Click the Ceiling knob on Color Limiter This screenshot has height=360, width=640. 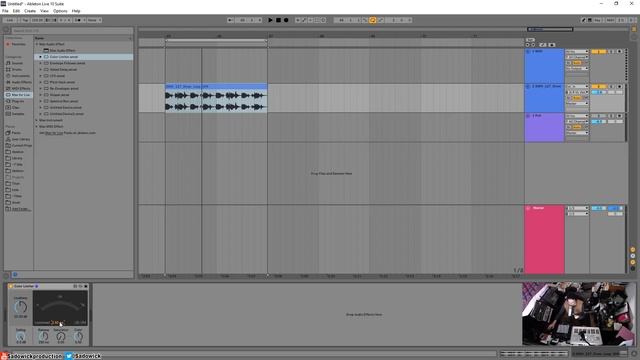[x=20, y=337]
